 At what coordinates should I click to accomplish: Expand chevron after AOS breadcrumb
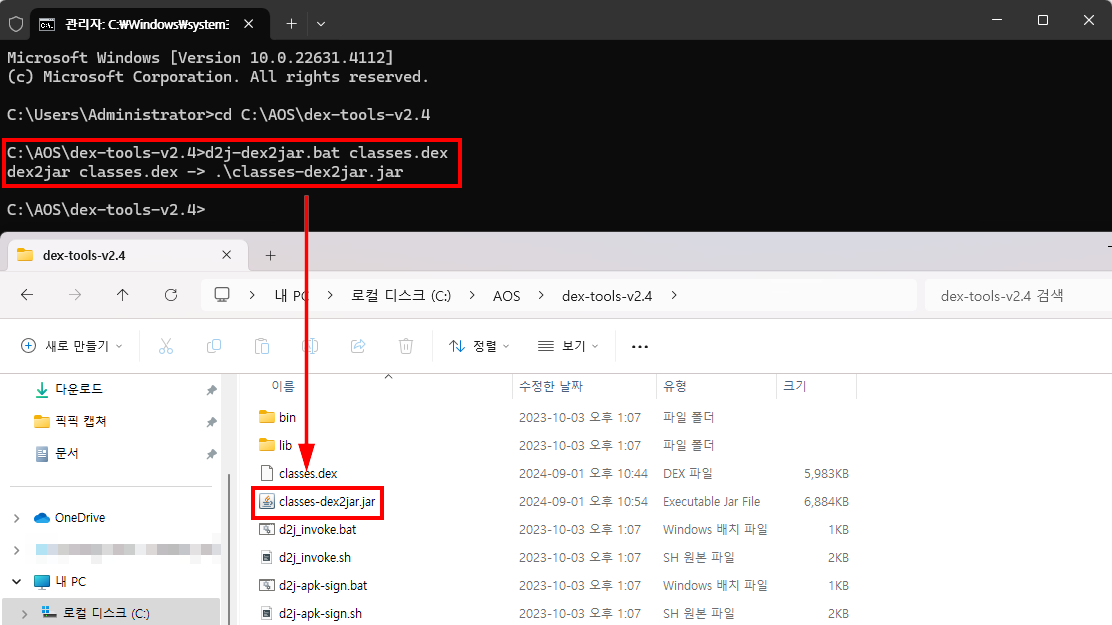(541, 295)
